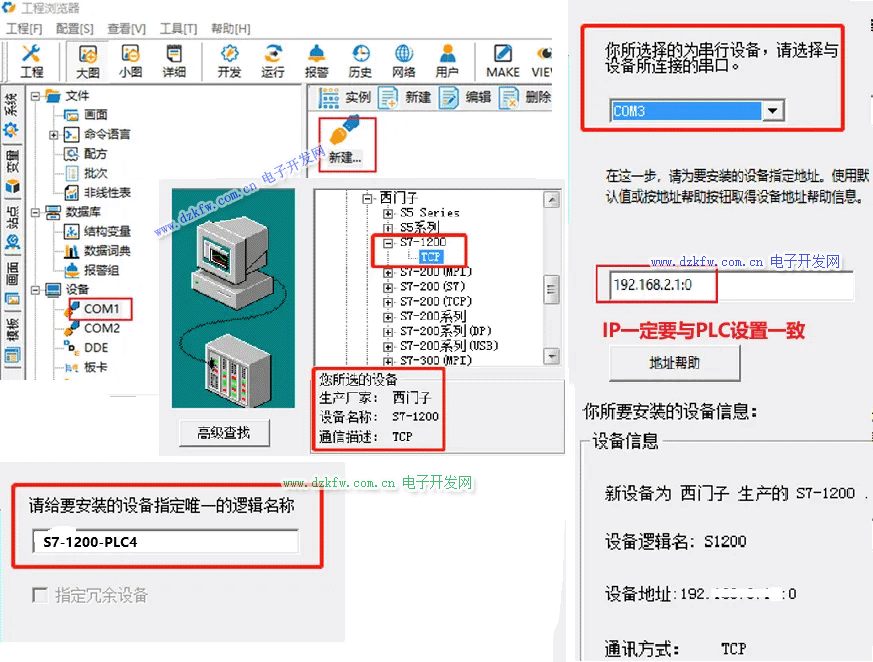
Task: Click driver list scrollbar down arrow
Action: (551, 356)
